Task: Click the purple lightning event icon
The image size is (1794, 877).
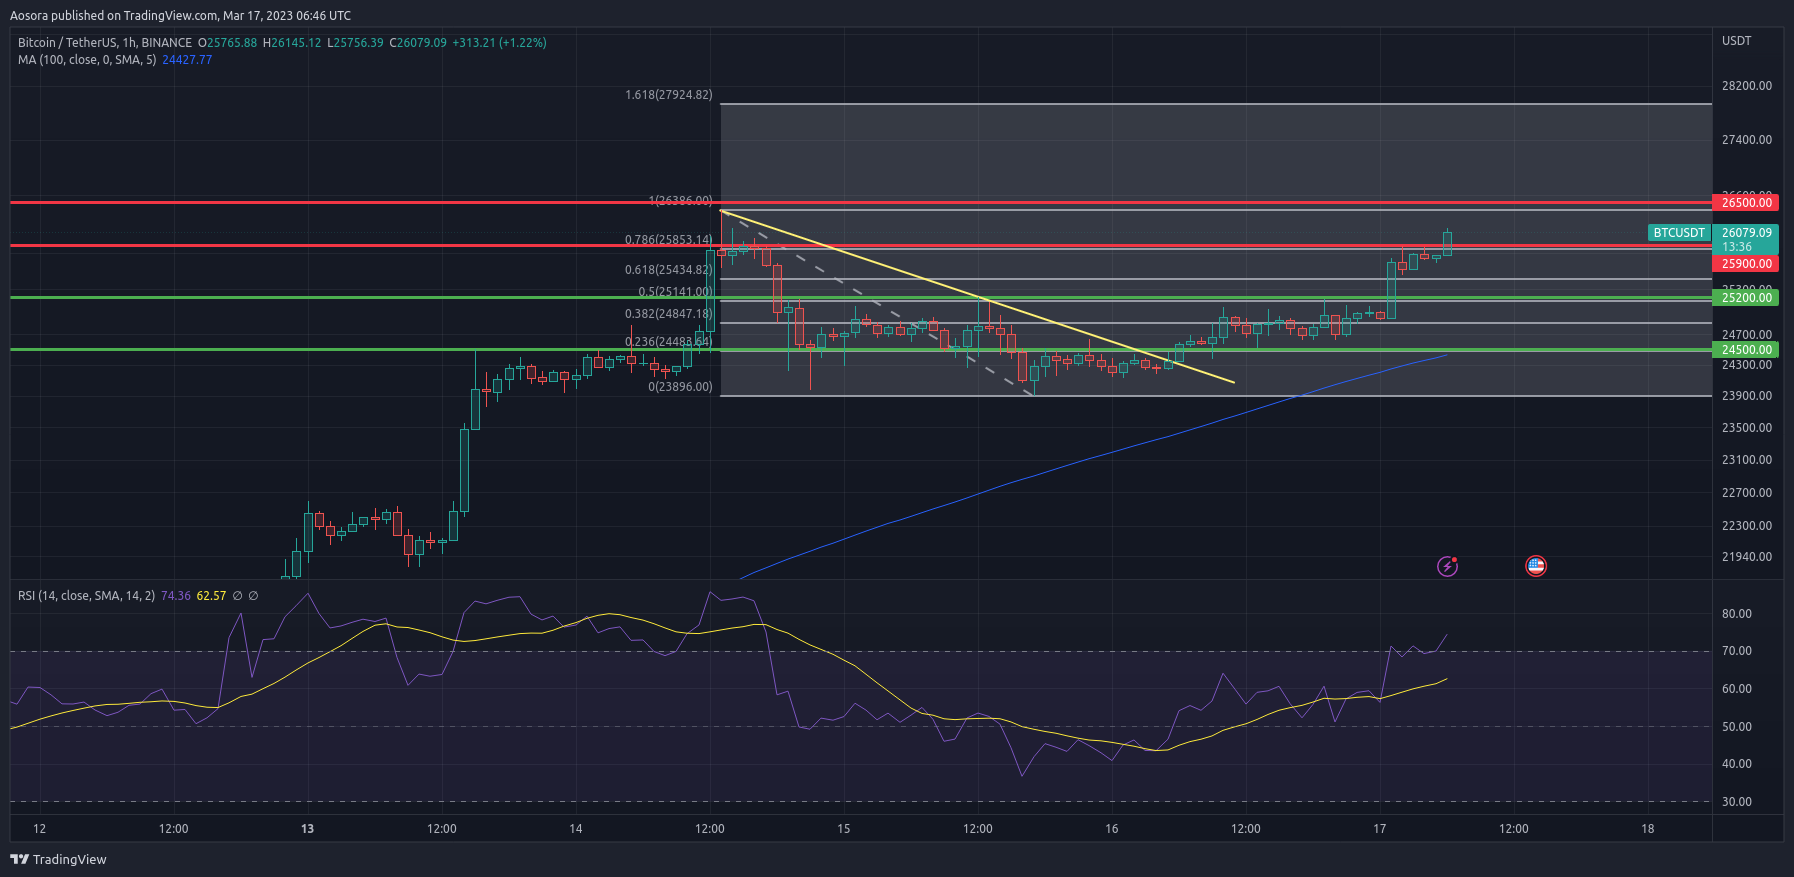Action: [1447, 566]
